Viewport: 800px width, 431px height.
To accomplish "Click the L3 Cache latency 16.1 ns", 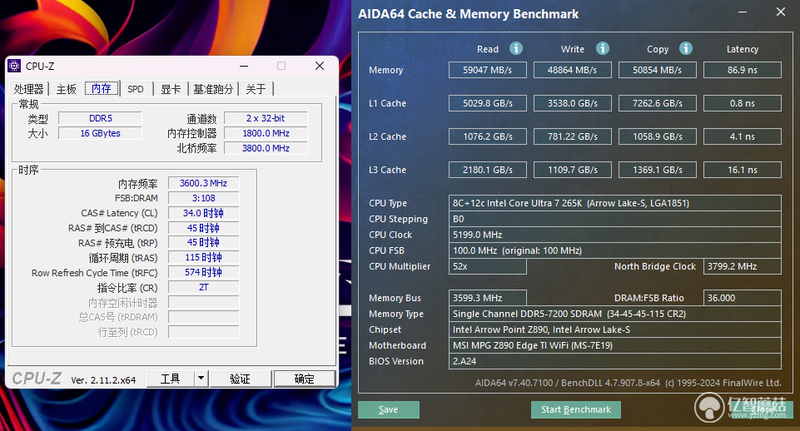I will coord(742,170).
